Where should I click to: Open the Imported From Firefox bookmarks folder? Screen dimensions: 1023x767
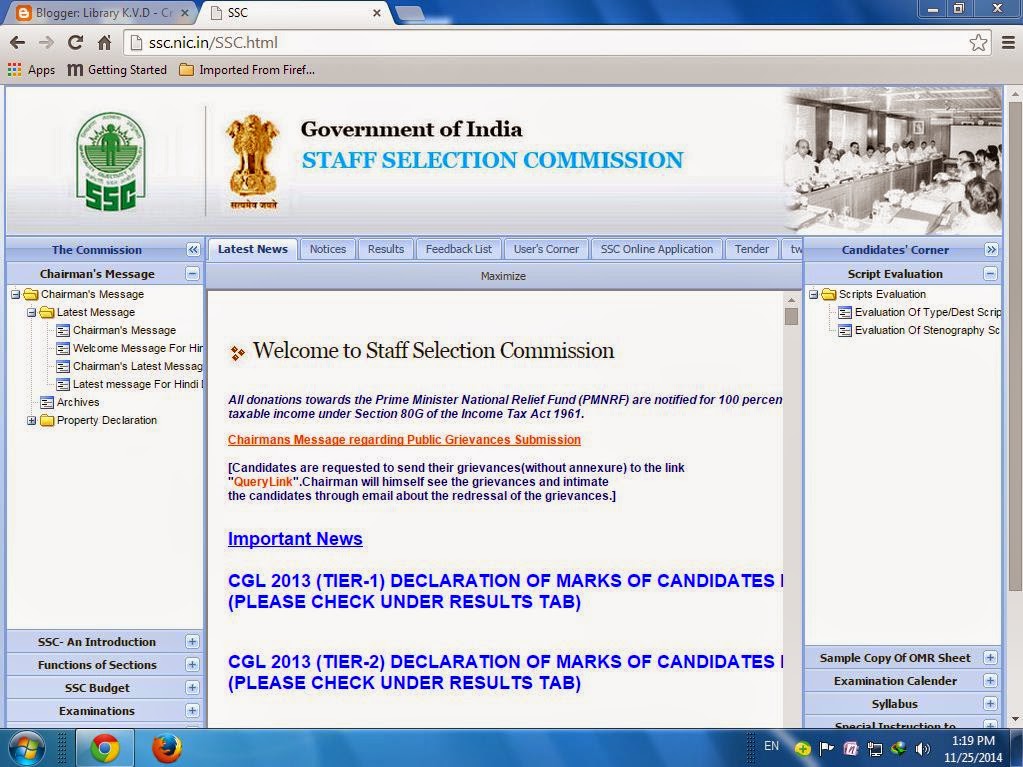(x=247, y=70)
